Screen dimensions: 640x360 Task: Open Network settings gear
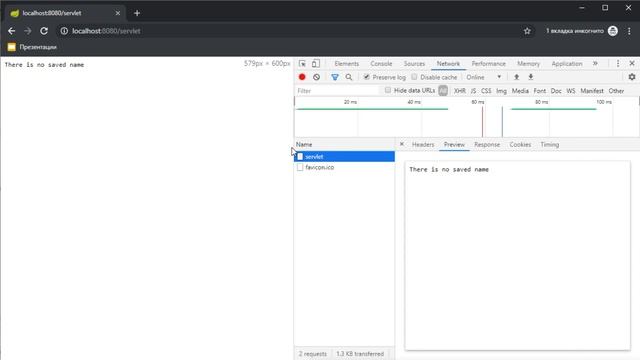632,77
